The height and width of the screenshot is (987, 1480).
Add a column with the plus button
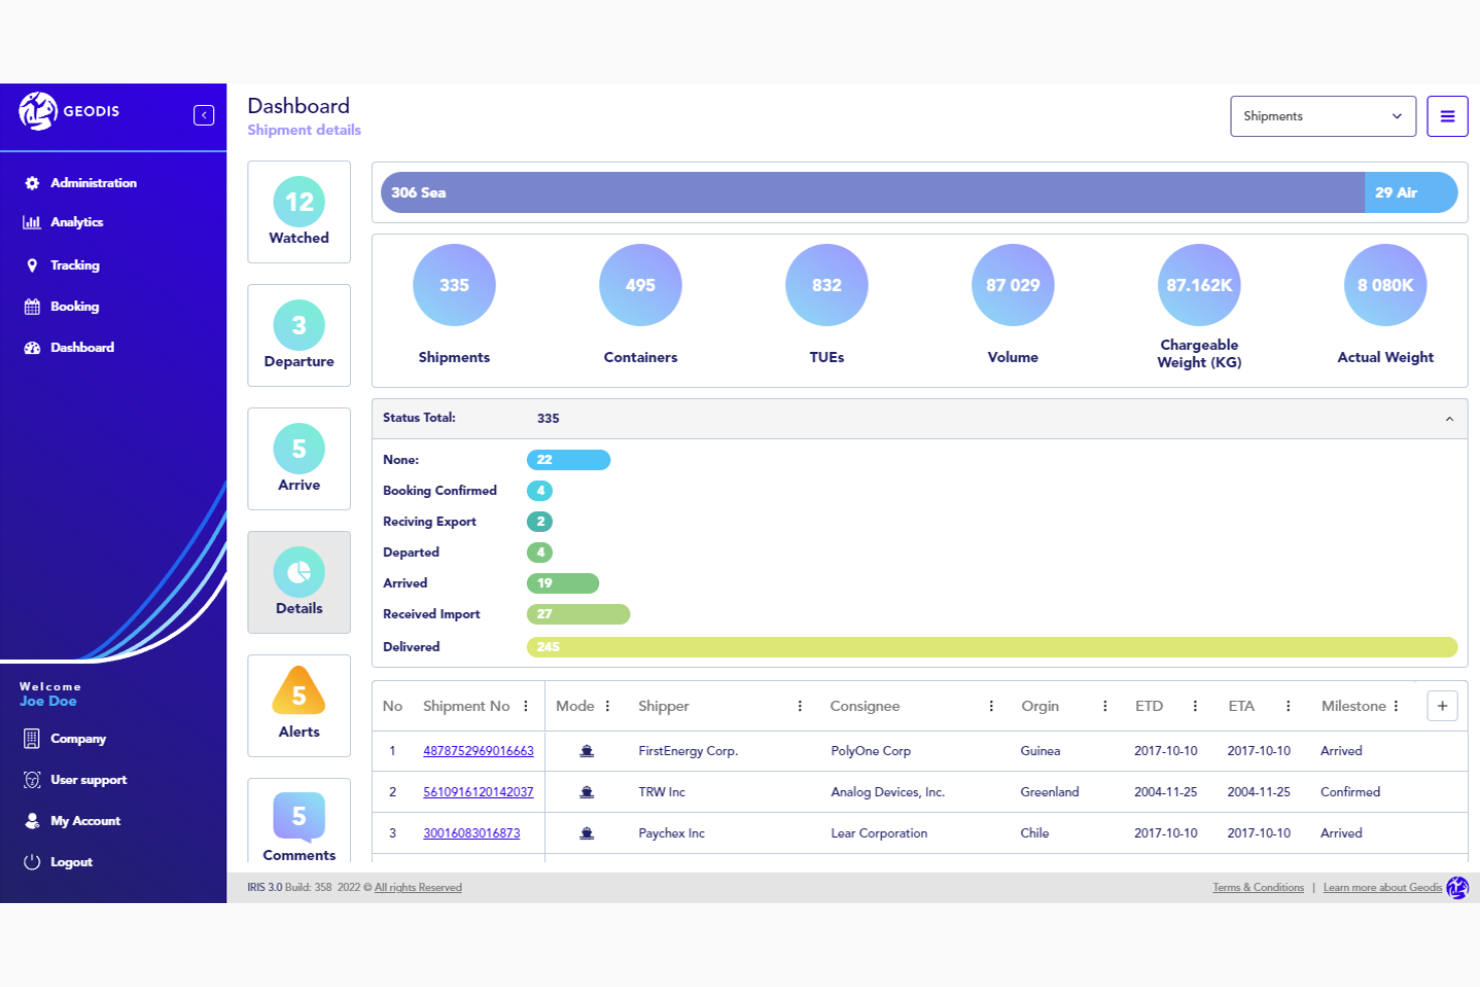coord(1442,706)
